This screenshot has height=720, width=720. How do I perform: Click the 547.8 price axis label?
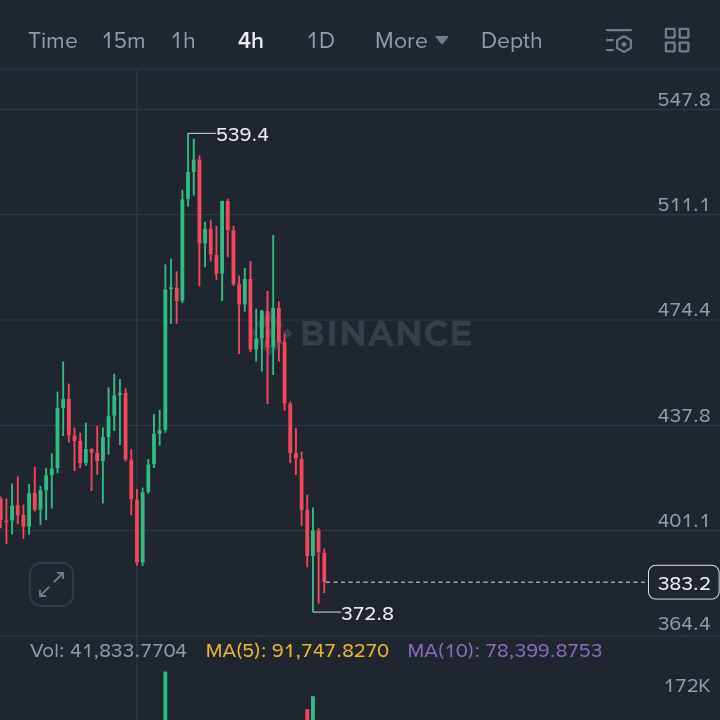(x=684, y=100)
